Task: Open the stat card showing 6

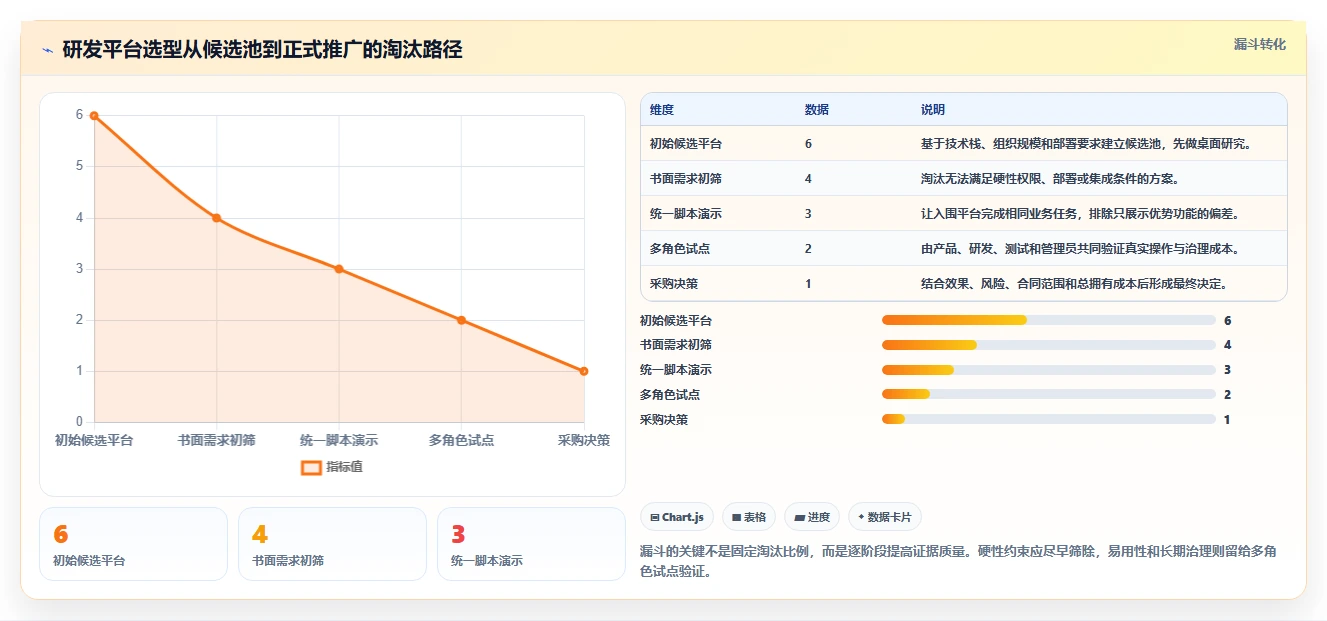Action: pos(134,544)
